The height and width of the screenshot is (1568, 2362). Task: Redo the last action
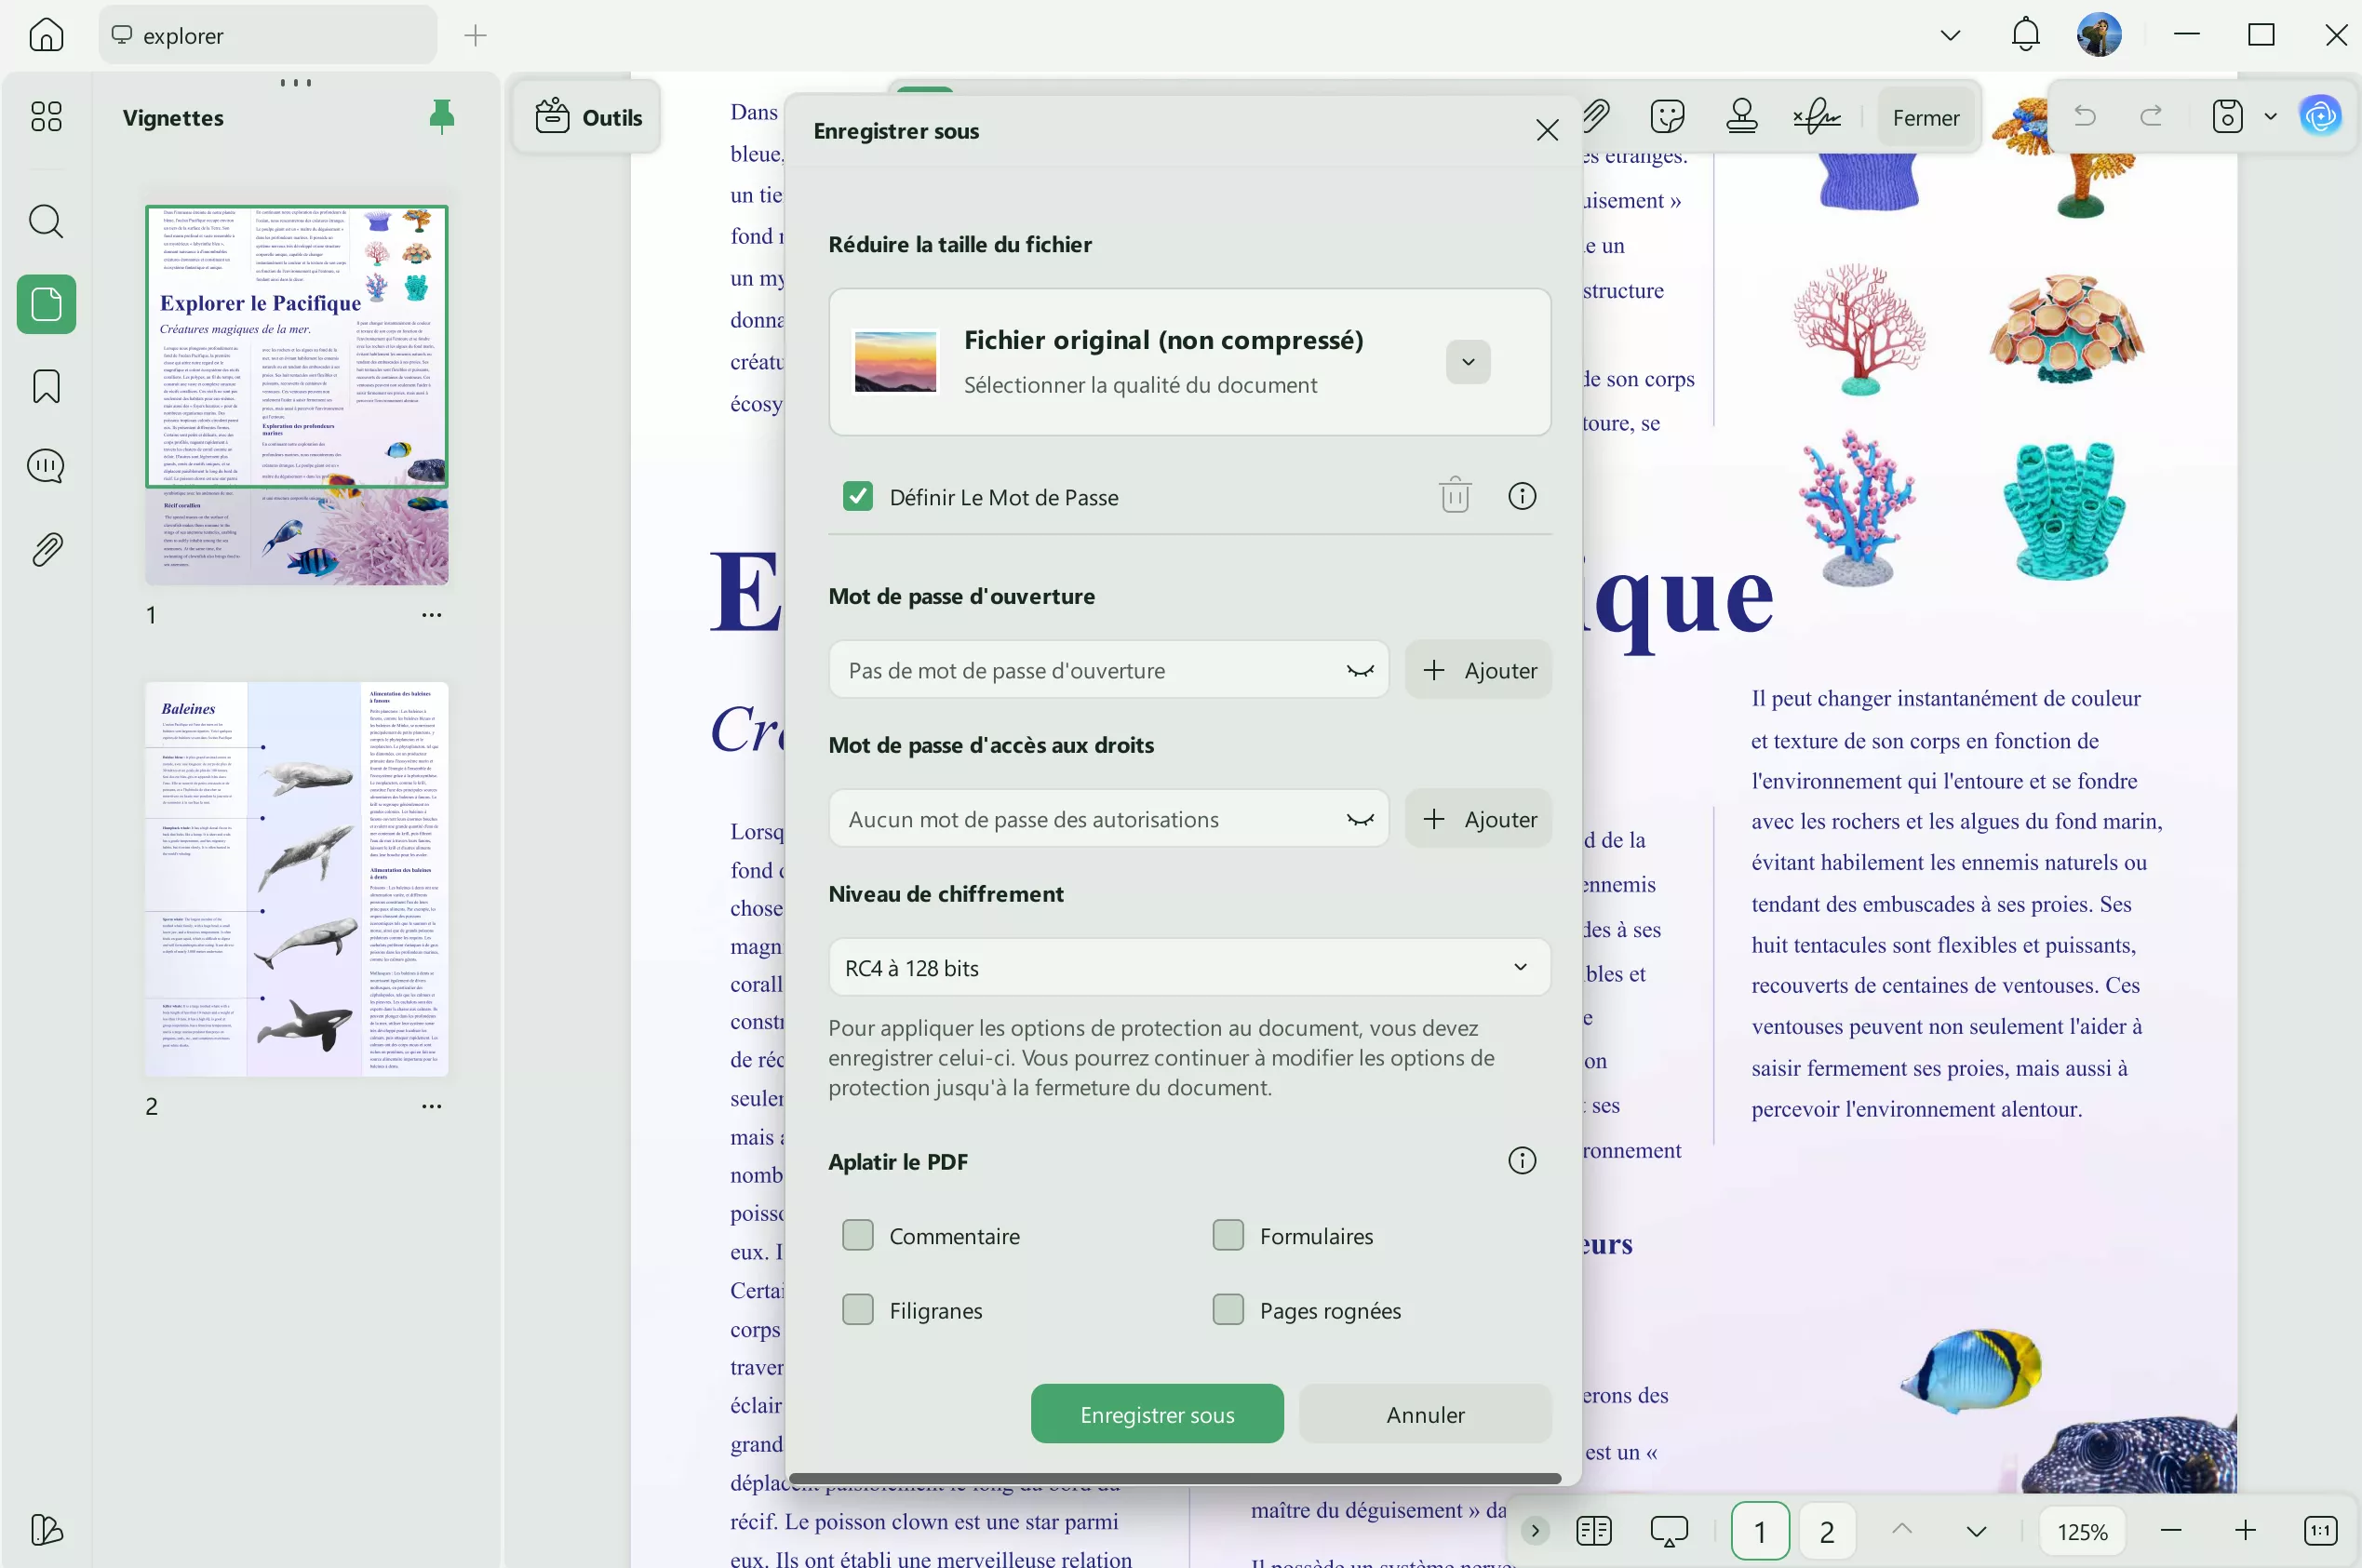click(2151, 117)
